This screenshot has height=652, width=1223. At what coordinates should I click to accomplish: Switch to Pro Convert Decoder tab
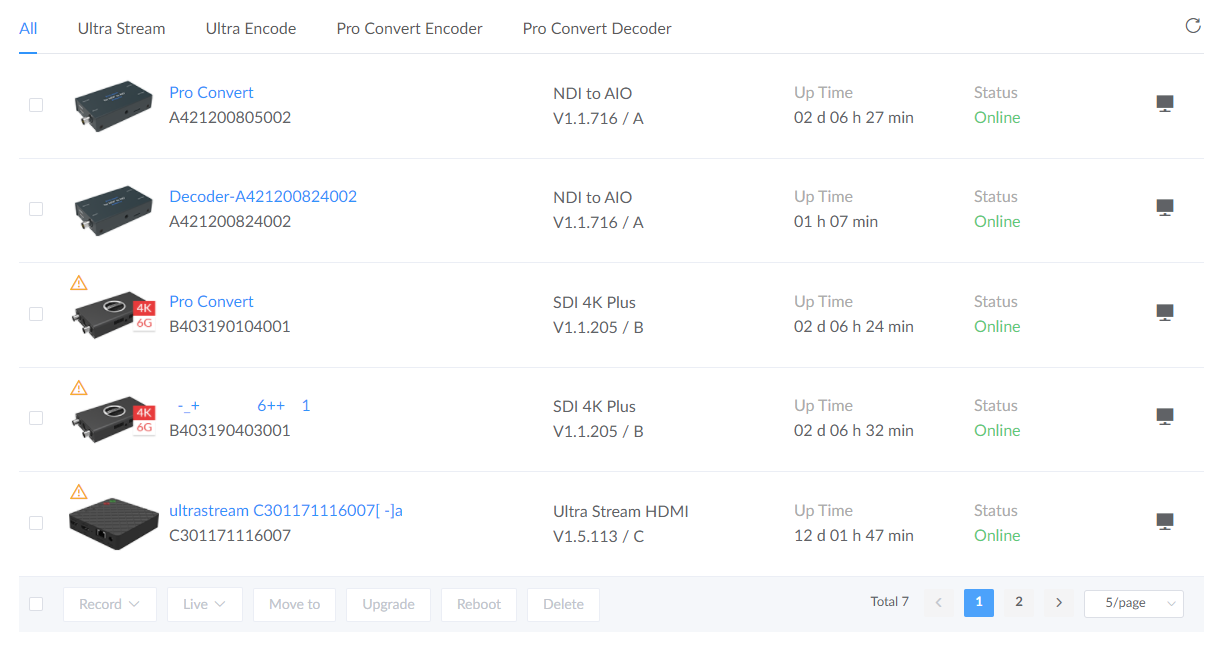click(596, 28)
